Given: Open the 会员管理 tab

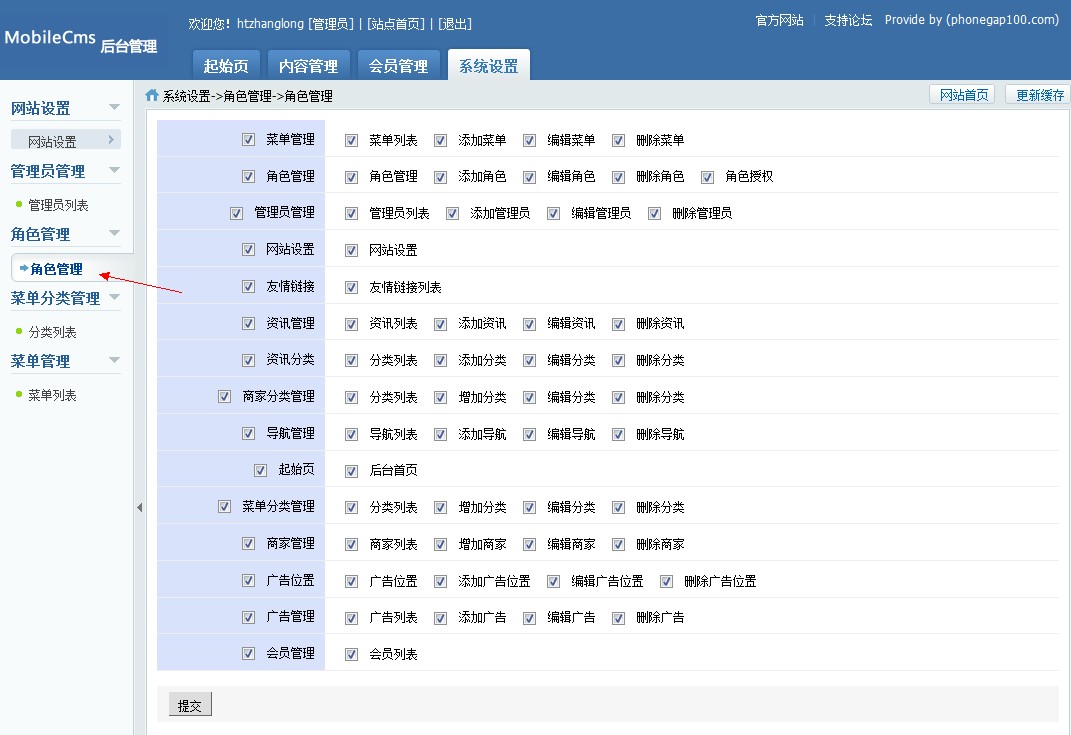Looking at the screenshot, I should (x=398, y=64).
